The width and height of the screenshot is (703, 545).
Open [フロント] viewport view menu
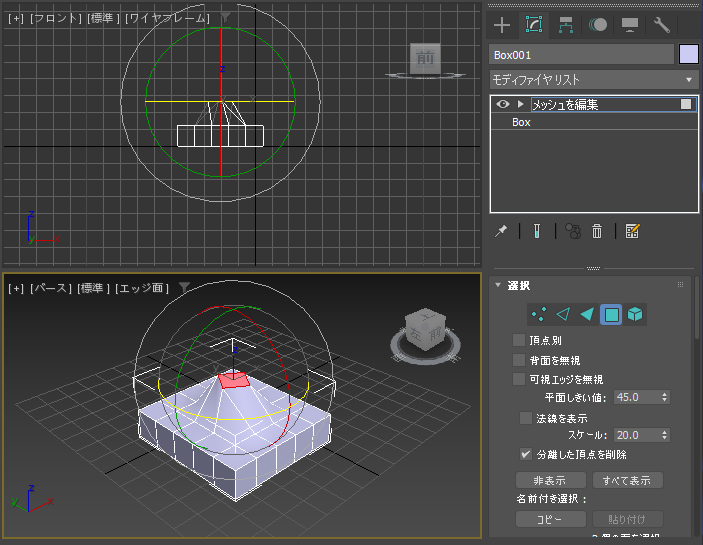point(56,18)
